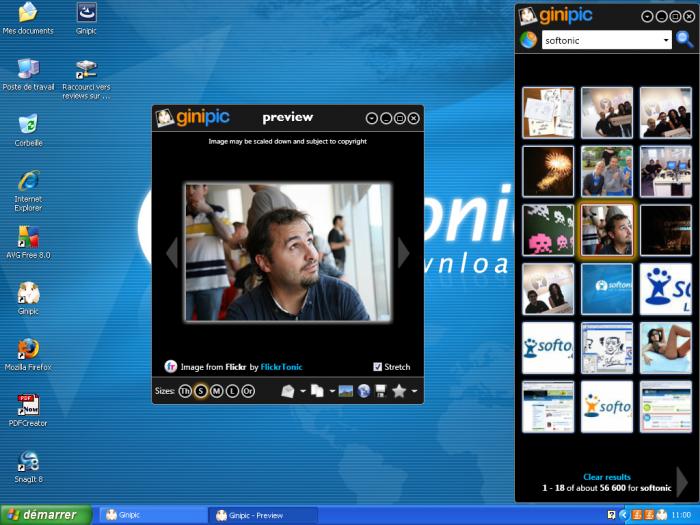Select original size Or
The width and height of the screenshot is (700, 525).
click(248, 392)
